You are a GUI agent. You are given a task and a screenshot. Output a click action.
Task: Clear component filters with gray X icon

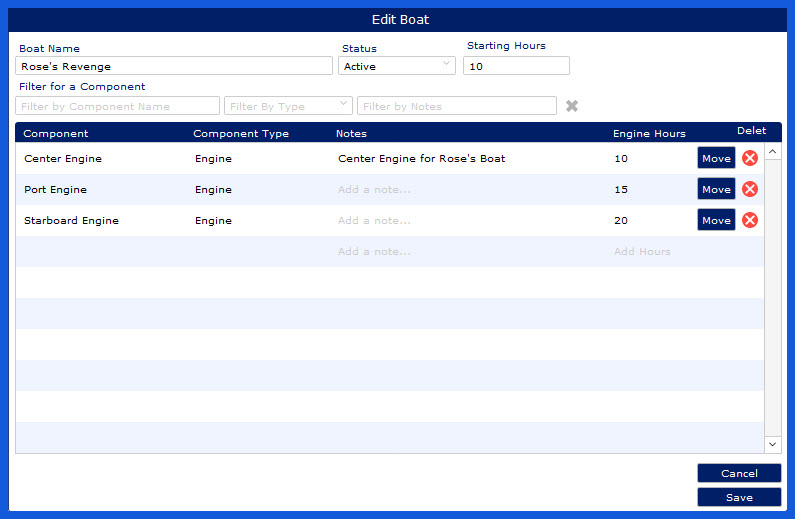click(572, 106)
